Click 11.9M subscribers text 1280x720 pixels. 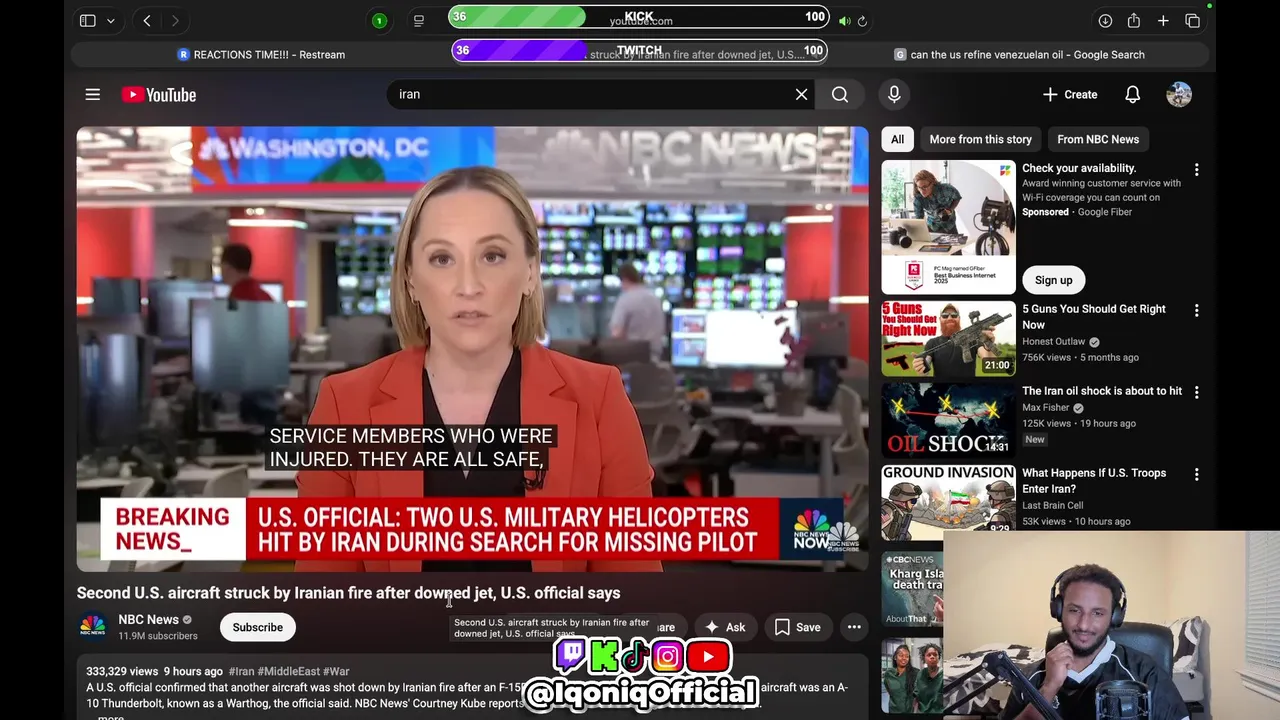[158, 636]
